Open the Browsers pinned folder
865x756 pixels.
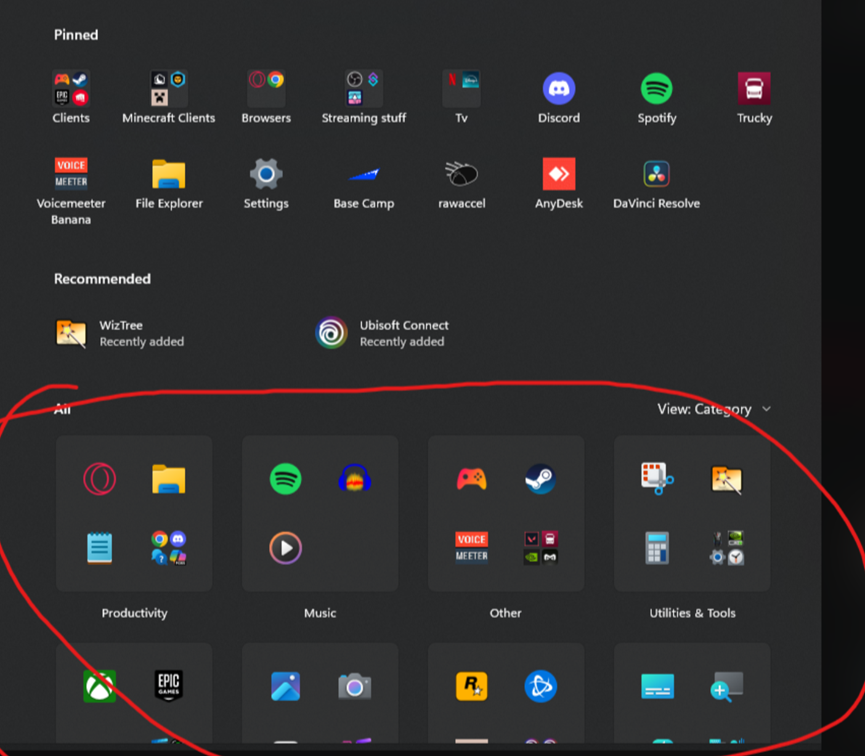click(x=266, y=97)
